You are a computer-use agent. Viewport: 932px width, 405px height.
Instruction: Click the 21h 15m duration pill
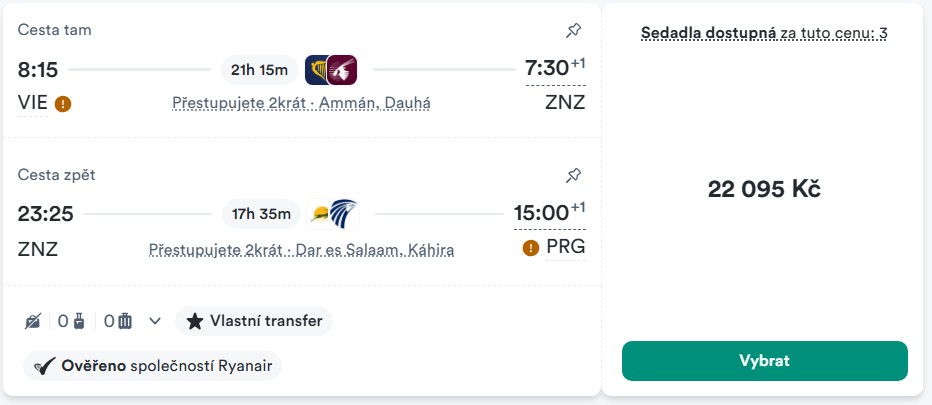[259, 70]
